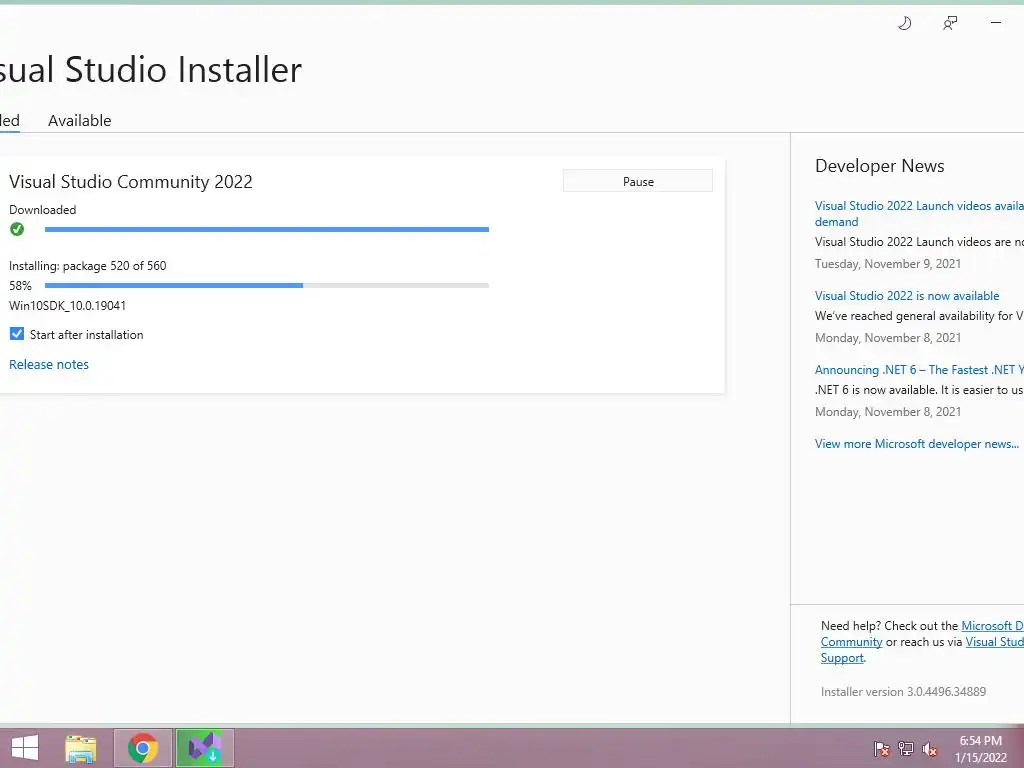Click the Installing: package 520 of 560 text
This screenshot has height=768, width=1024.
point(88,266)
